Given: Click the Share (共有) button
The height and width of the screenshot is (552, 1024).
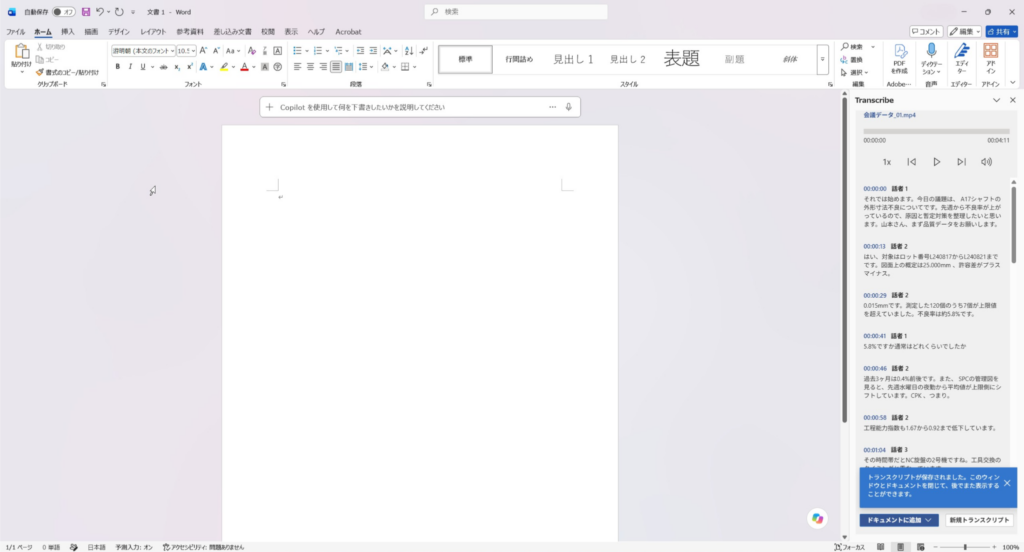Looking at the screenshot, I should coord(1001,31).
